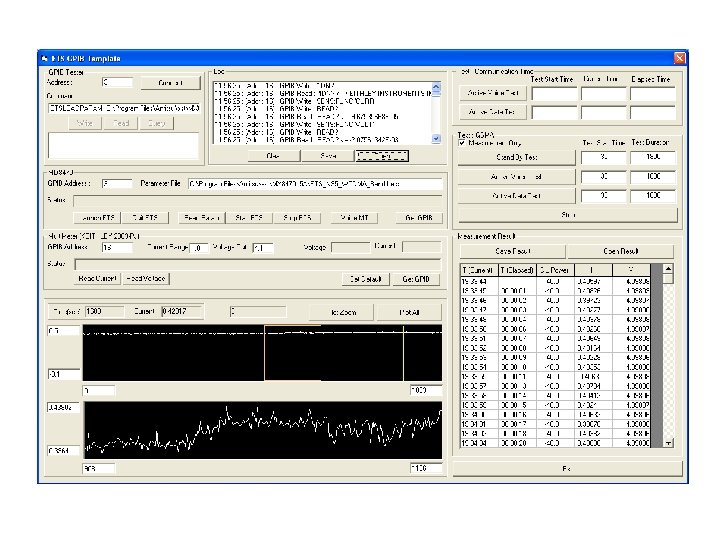
Task: Click the Save button below the log
Action: pyautogui.click(x=327, y=155)
